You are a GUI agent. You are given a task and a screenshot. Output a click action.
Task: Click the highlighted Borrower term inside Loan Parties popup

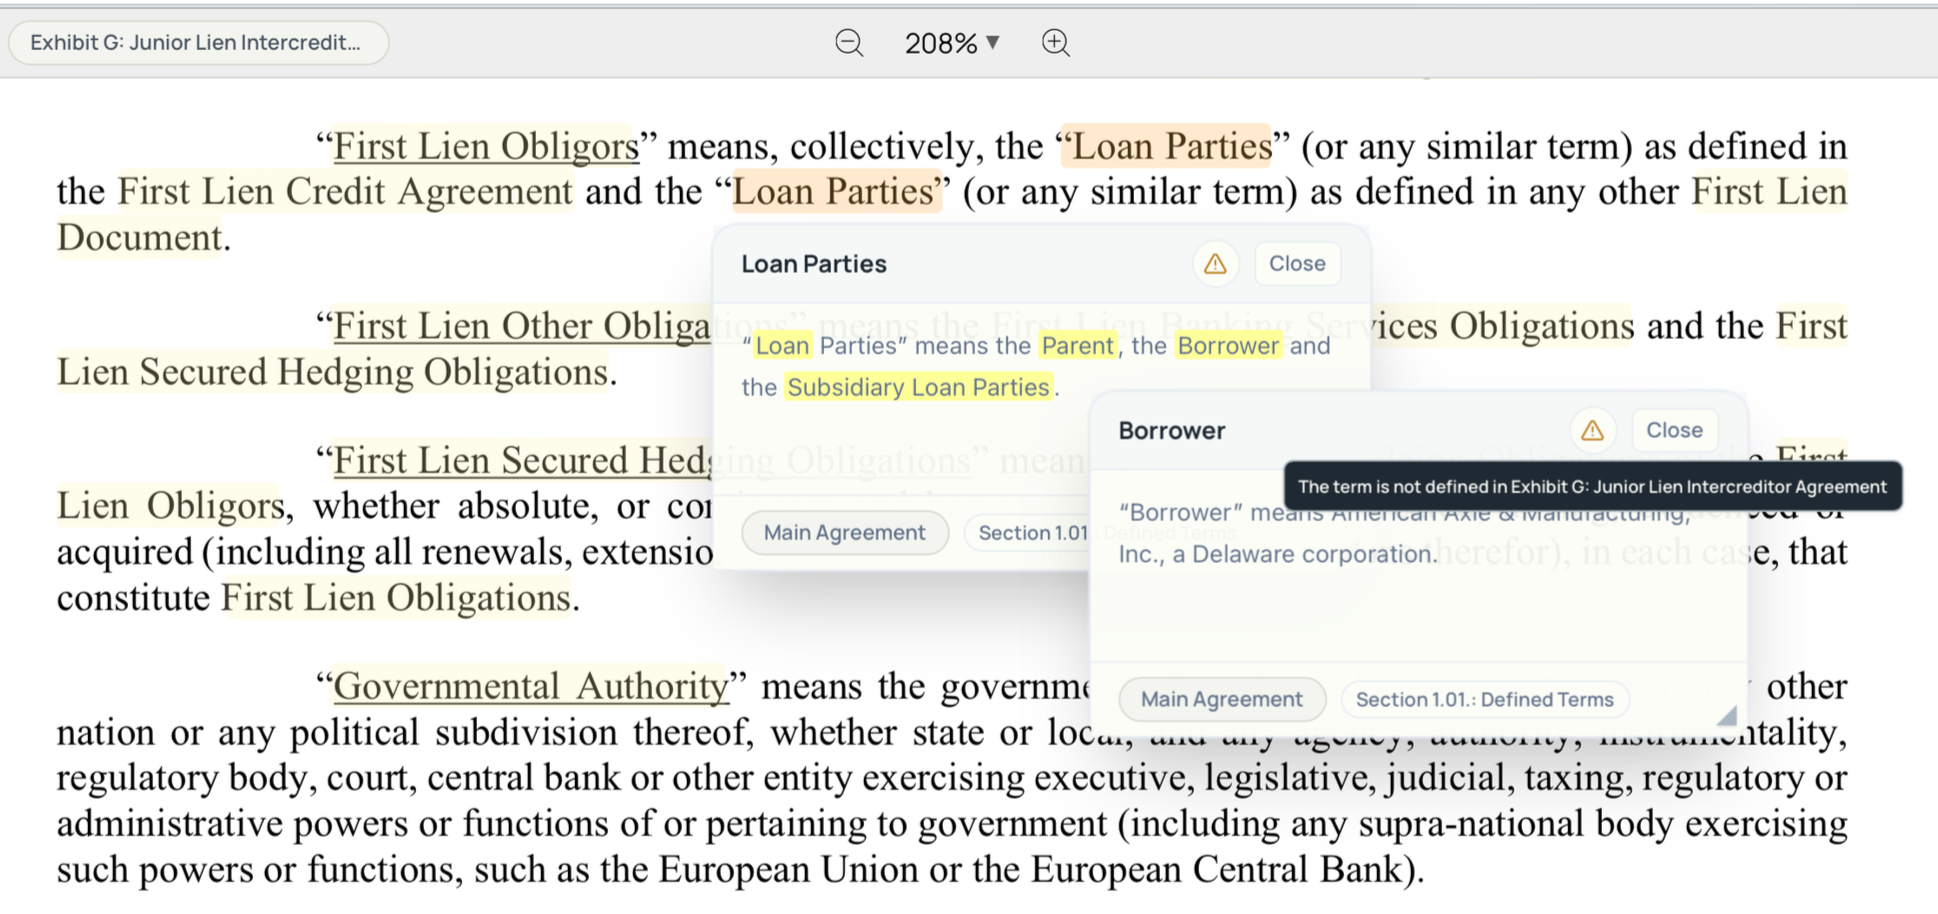(x=1228, y=346)
